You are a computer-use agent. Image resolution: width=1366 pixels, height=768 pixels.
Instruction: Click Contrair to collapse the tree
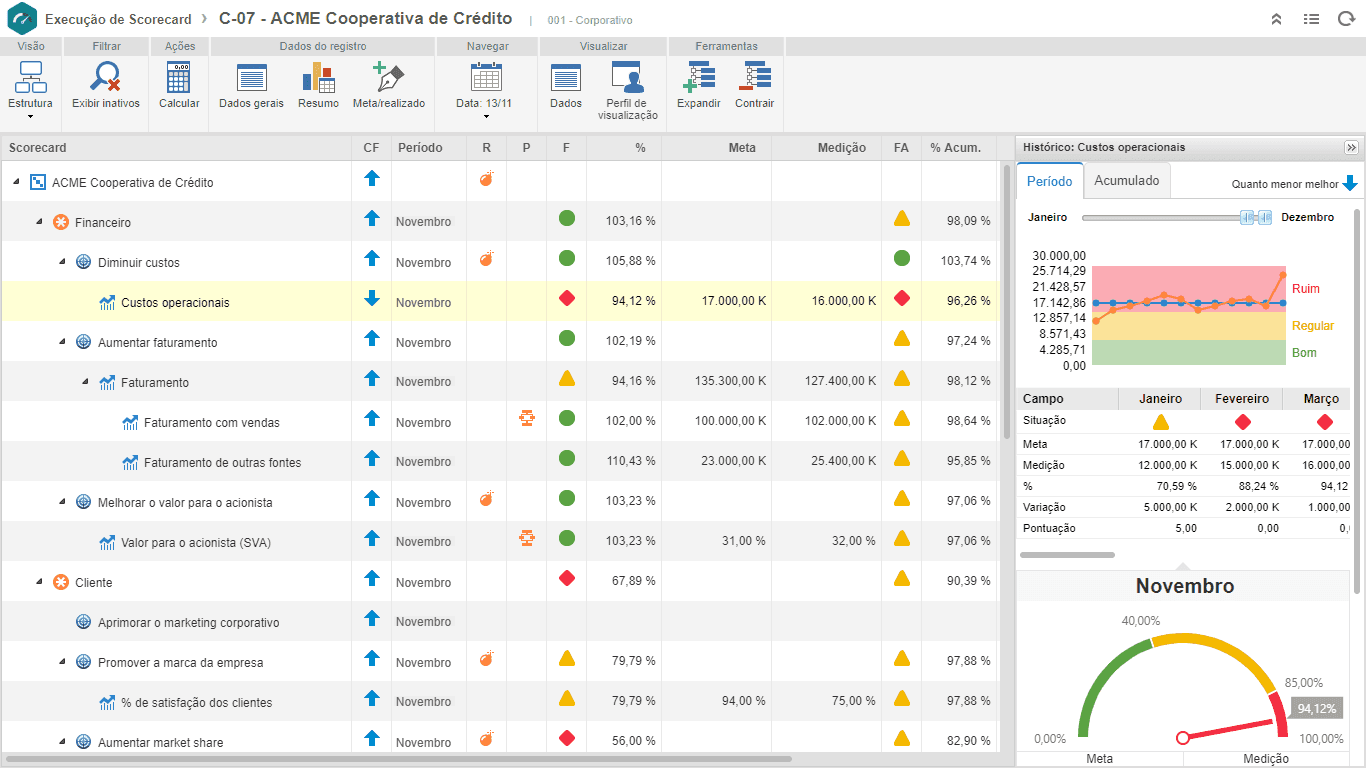pos(754,85)
